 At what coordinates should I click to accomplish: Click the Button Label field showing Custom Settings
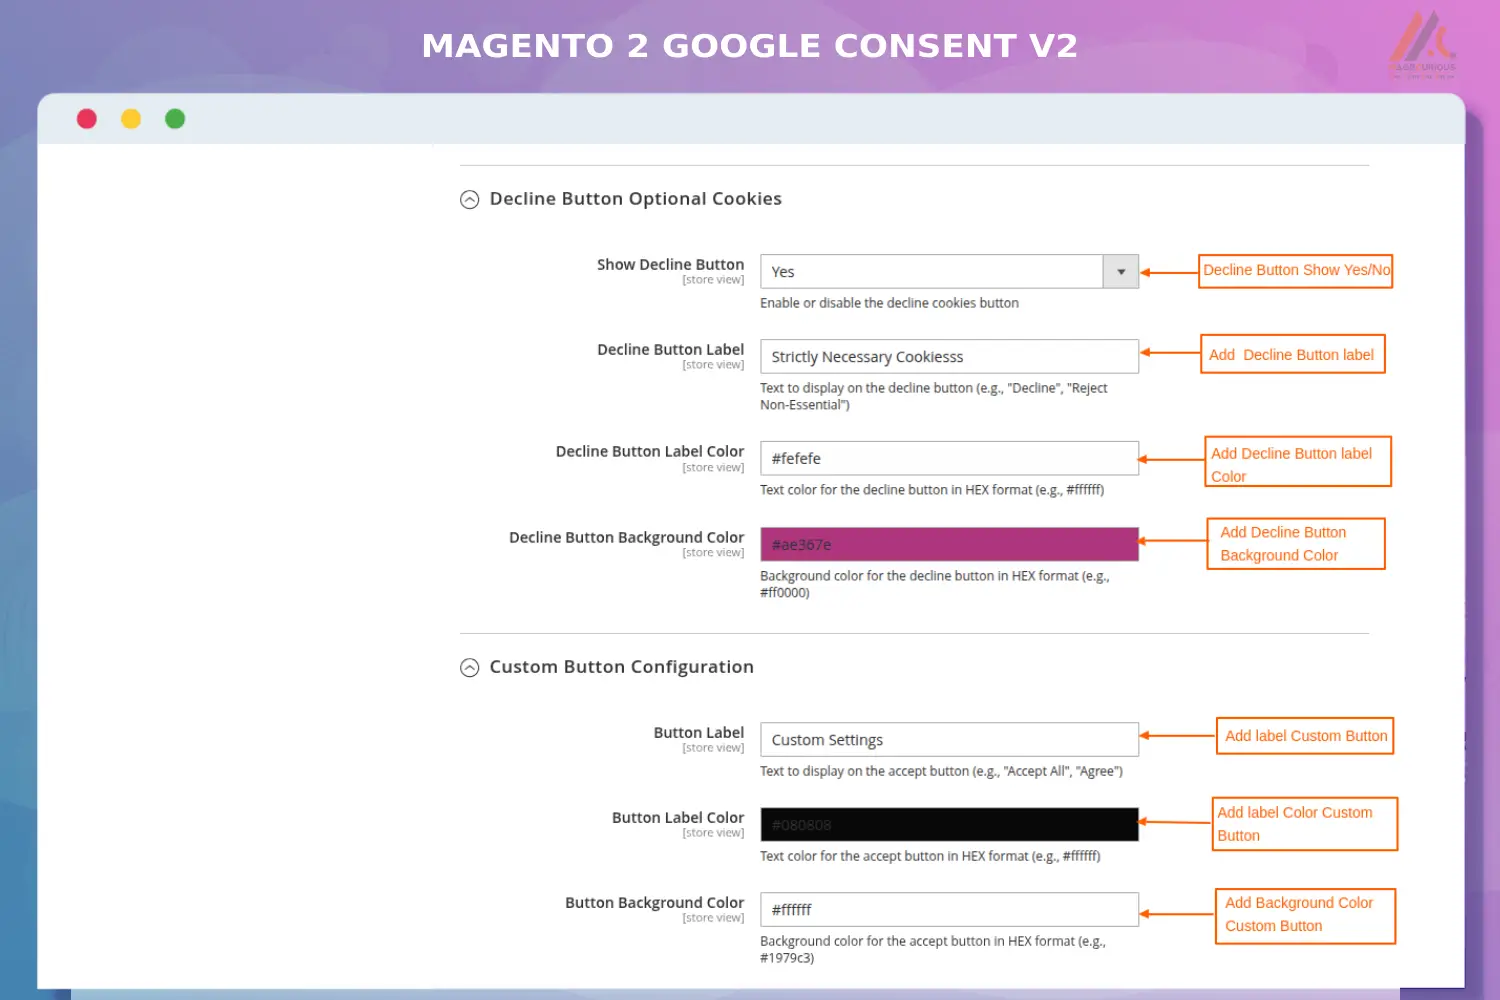click(x=948, y=739)
